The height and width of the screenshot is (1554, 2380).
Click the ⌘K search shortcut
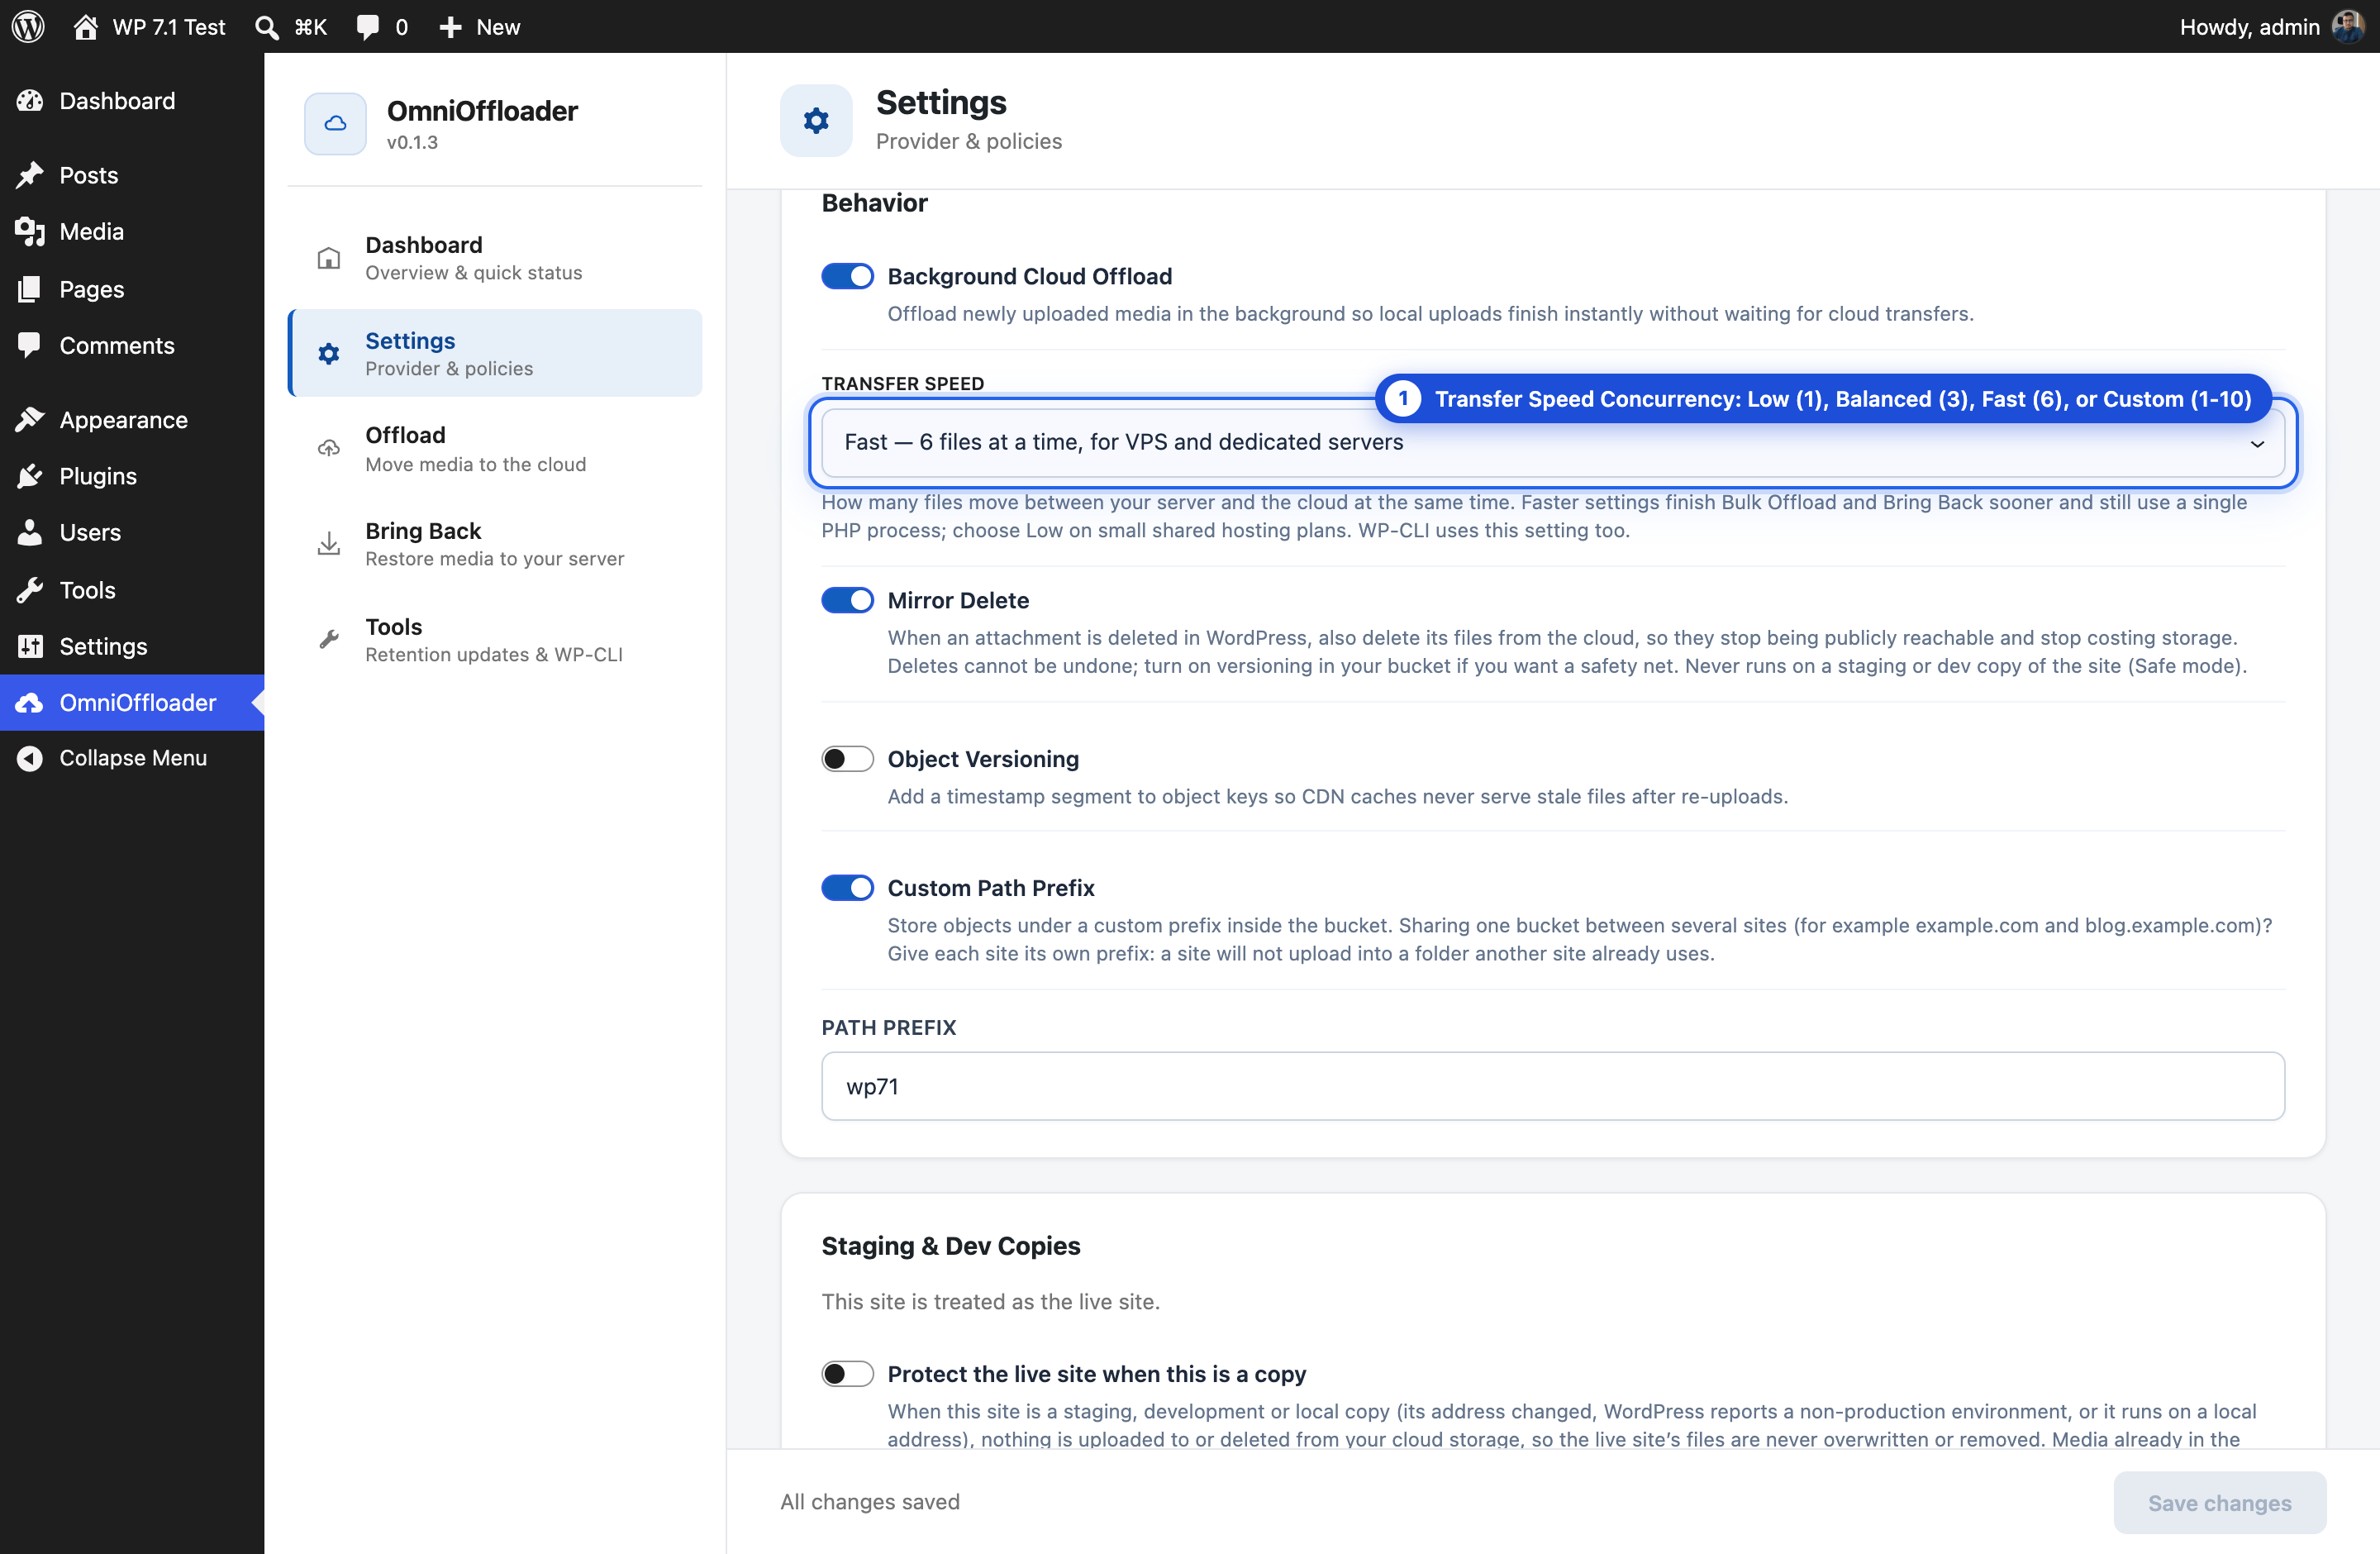click(310, 27)
